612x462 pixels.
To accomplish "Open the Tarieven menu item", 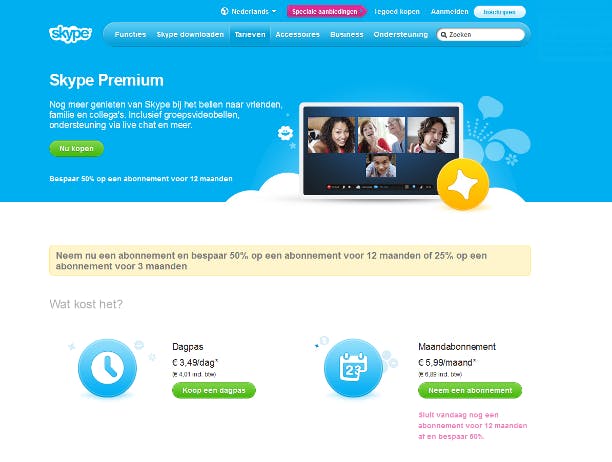I will click(x=250, y=34).
